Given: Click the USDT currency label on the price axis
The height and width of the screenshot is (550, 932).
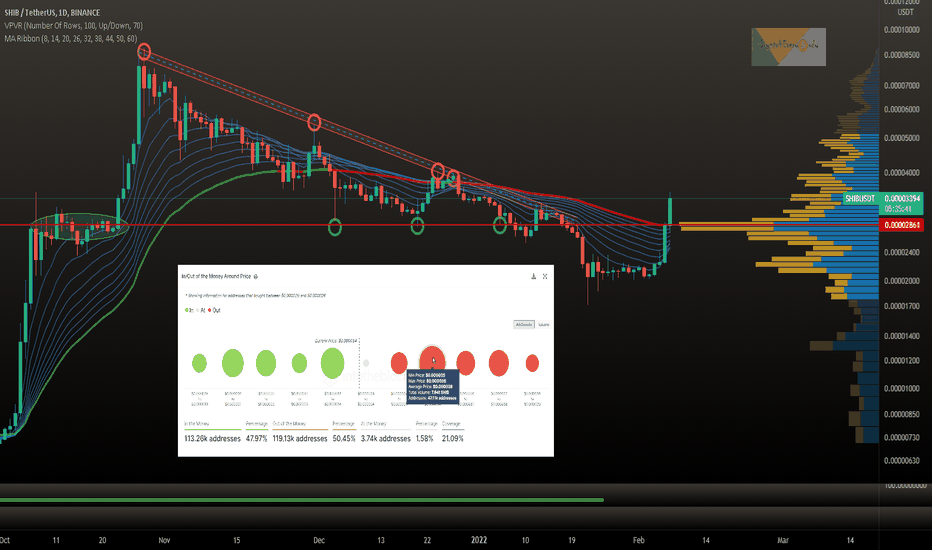Looking at the screenshot, I should [905, 12].
